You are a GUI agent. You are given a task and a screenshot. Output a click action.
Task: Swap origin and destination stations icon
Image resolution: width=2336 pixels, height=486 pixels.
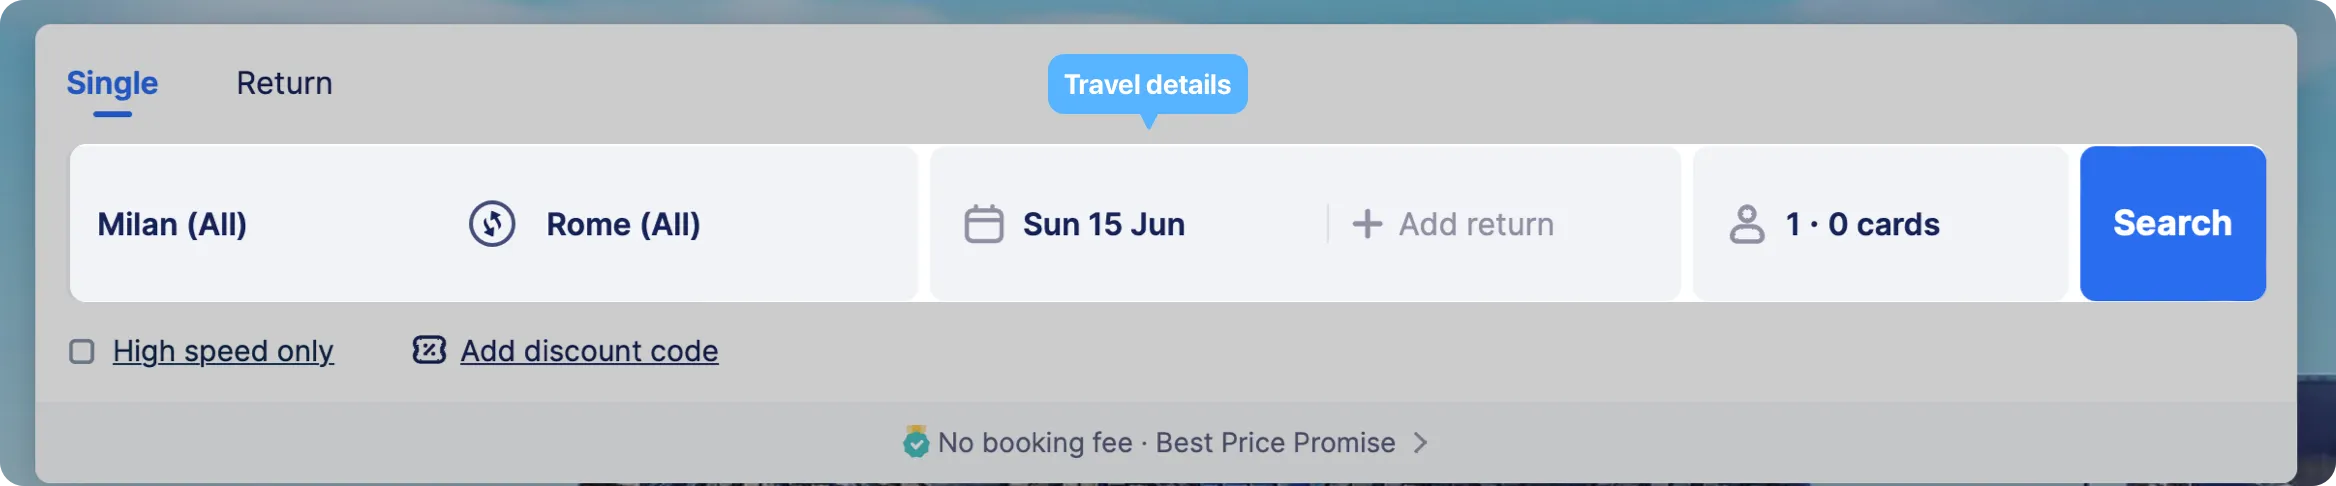[x=492, y=224]
